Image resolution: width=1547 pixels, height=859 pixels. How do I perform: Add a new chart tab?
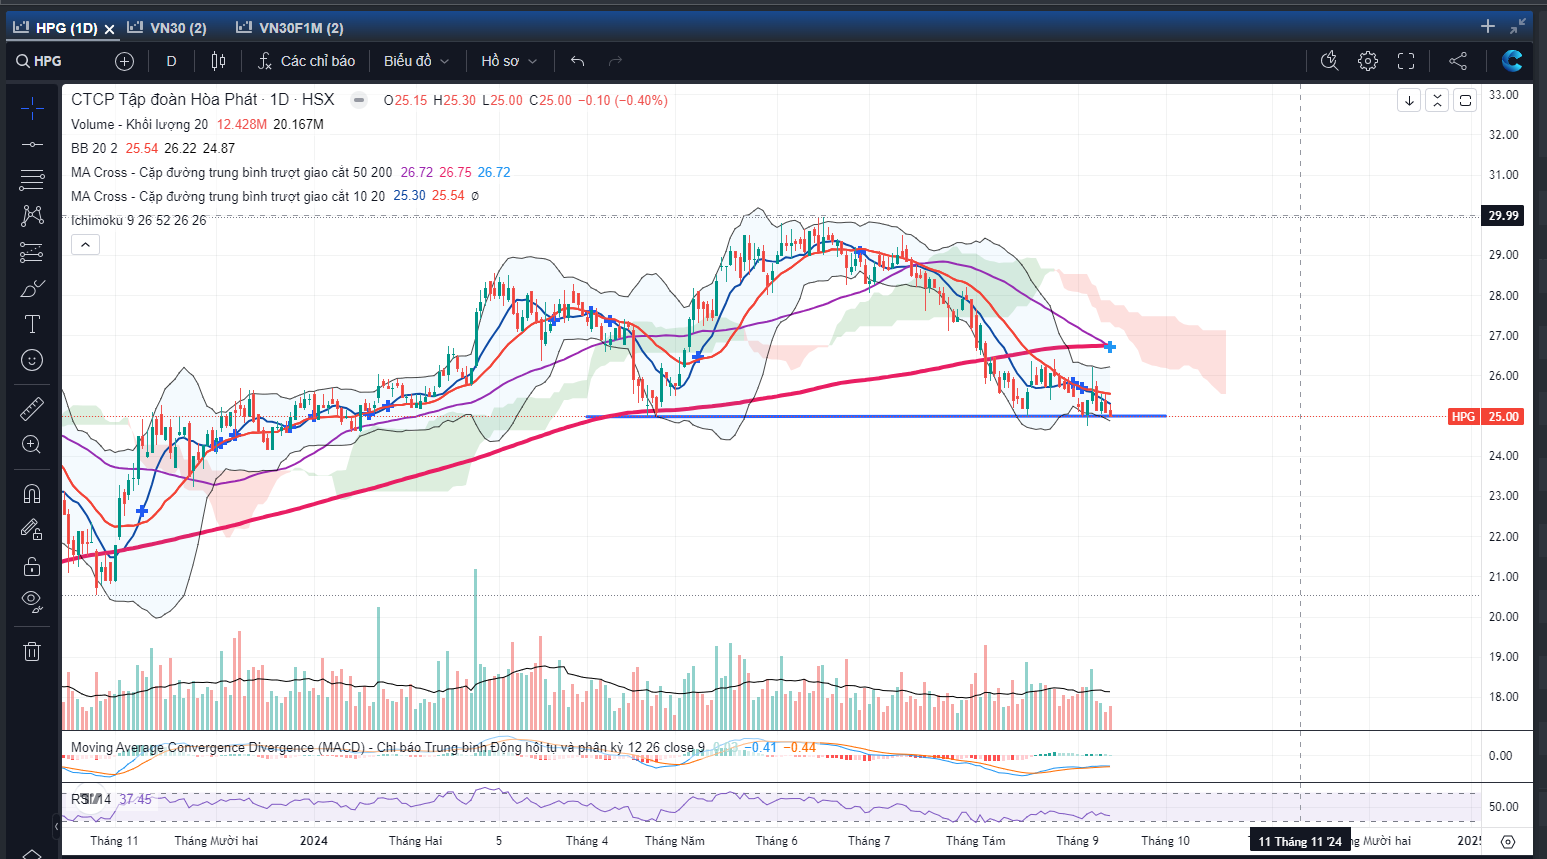(1488, 26)
